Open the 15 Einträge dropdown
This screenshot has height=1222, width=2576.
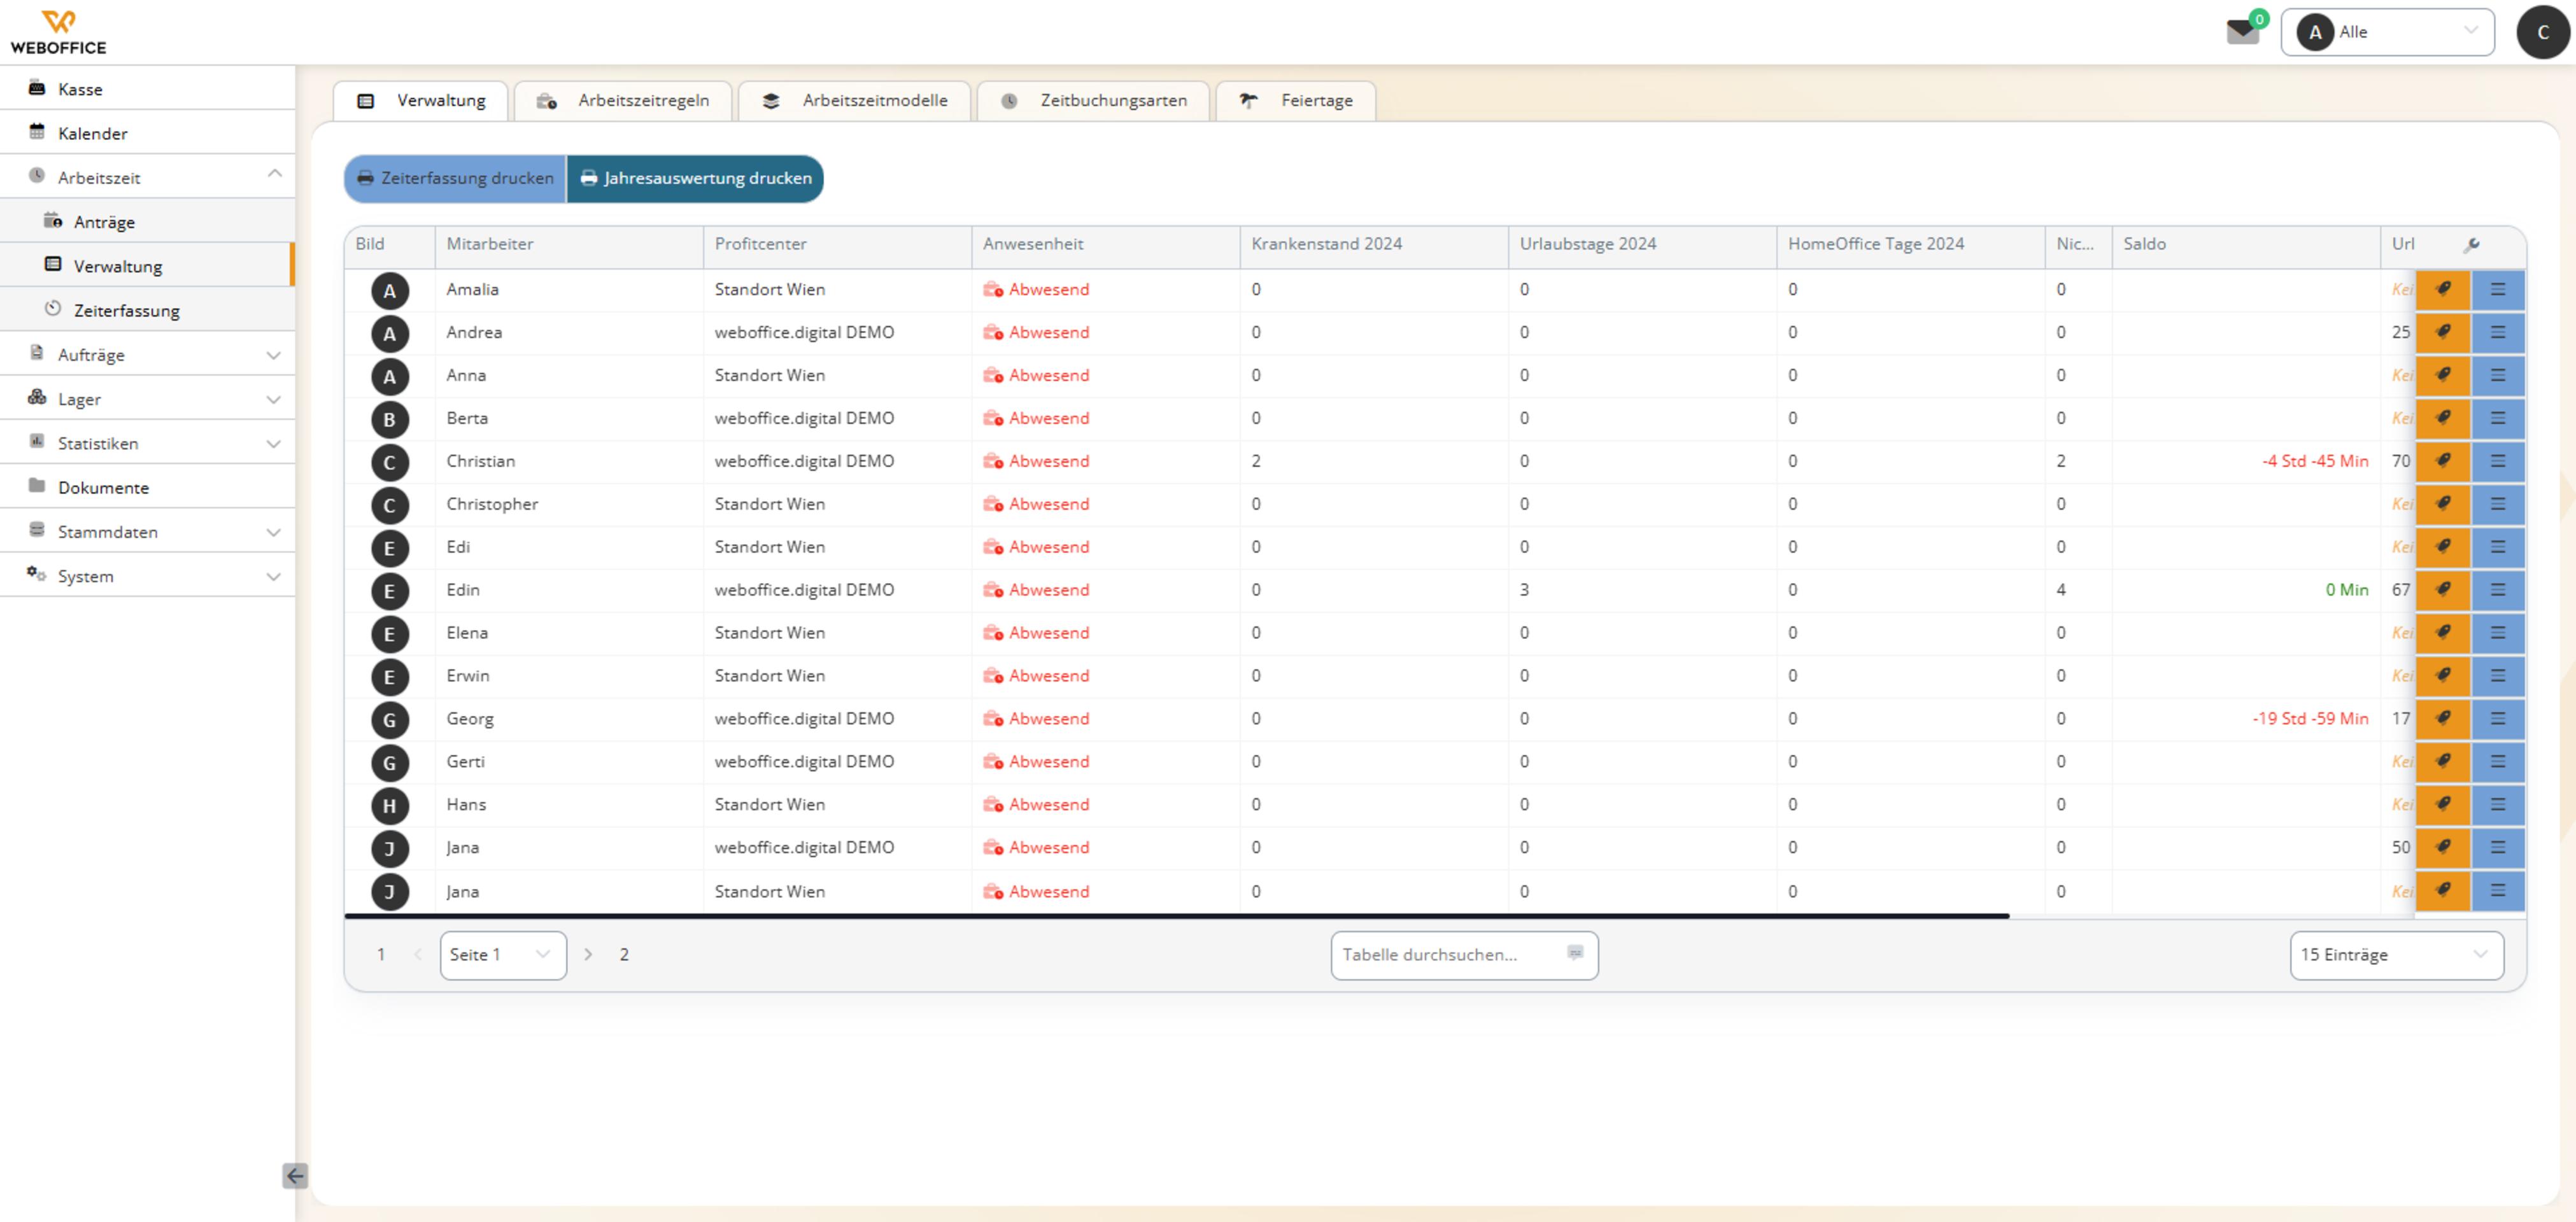[2396, 955]
